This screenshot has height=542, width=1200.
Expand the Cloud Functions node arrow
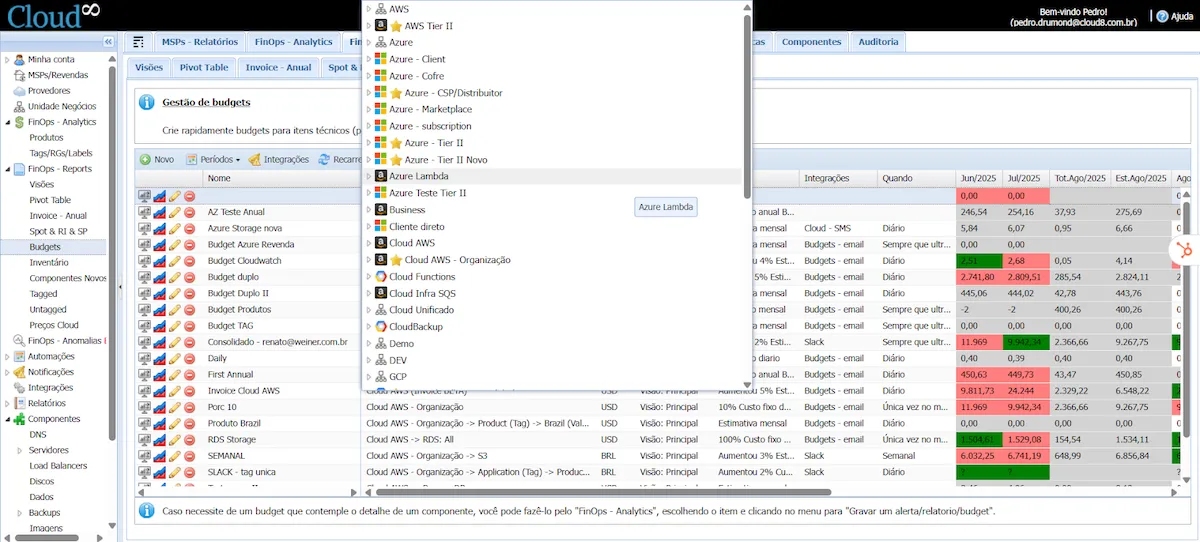click(x=369, y=276)
